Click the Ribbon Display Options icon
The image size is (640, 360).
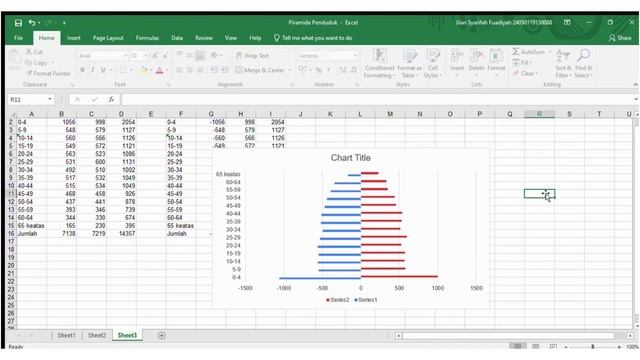pos(567,22)
